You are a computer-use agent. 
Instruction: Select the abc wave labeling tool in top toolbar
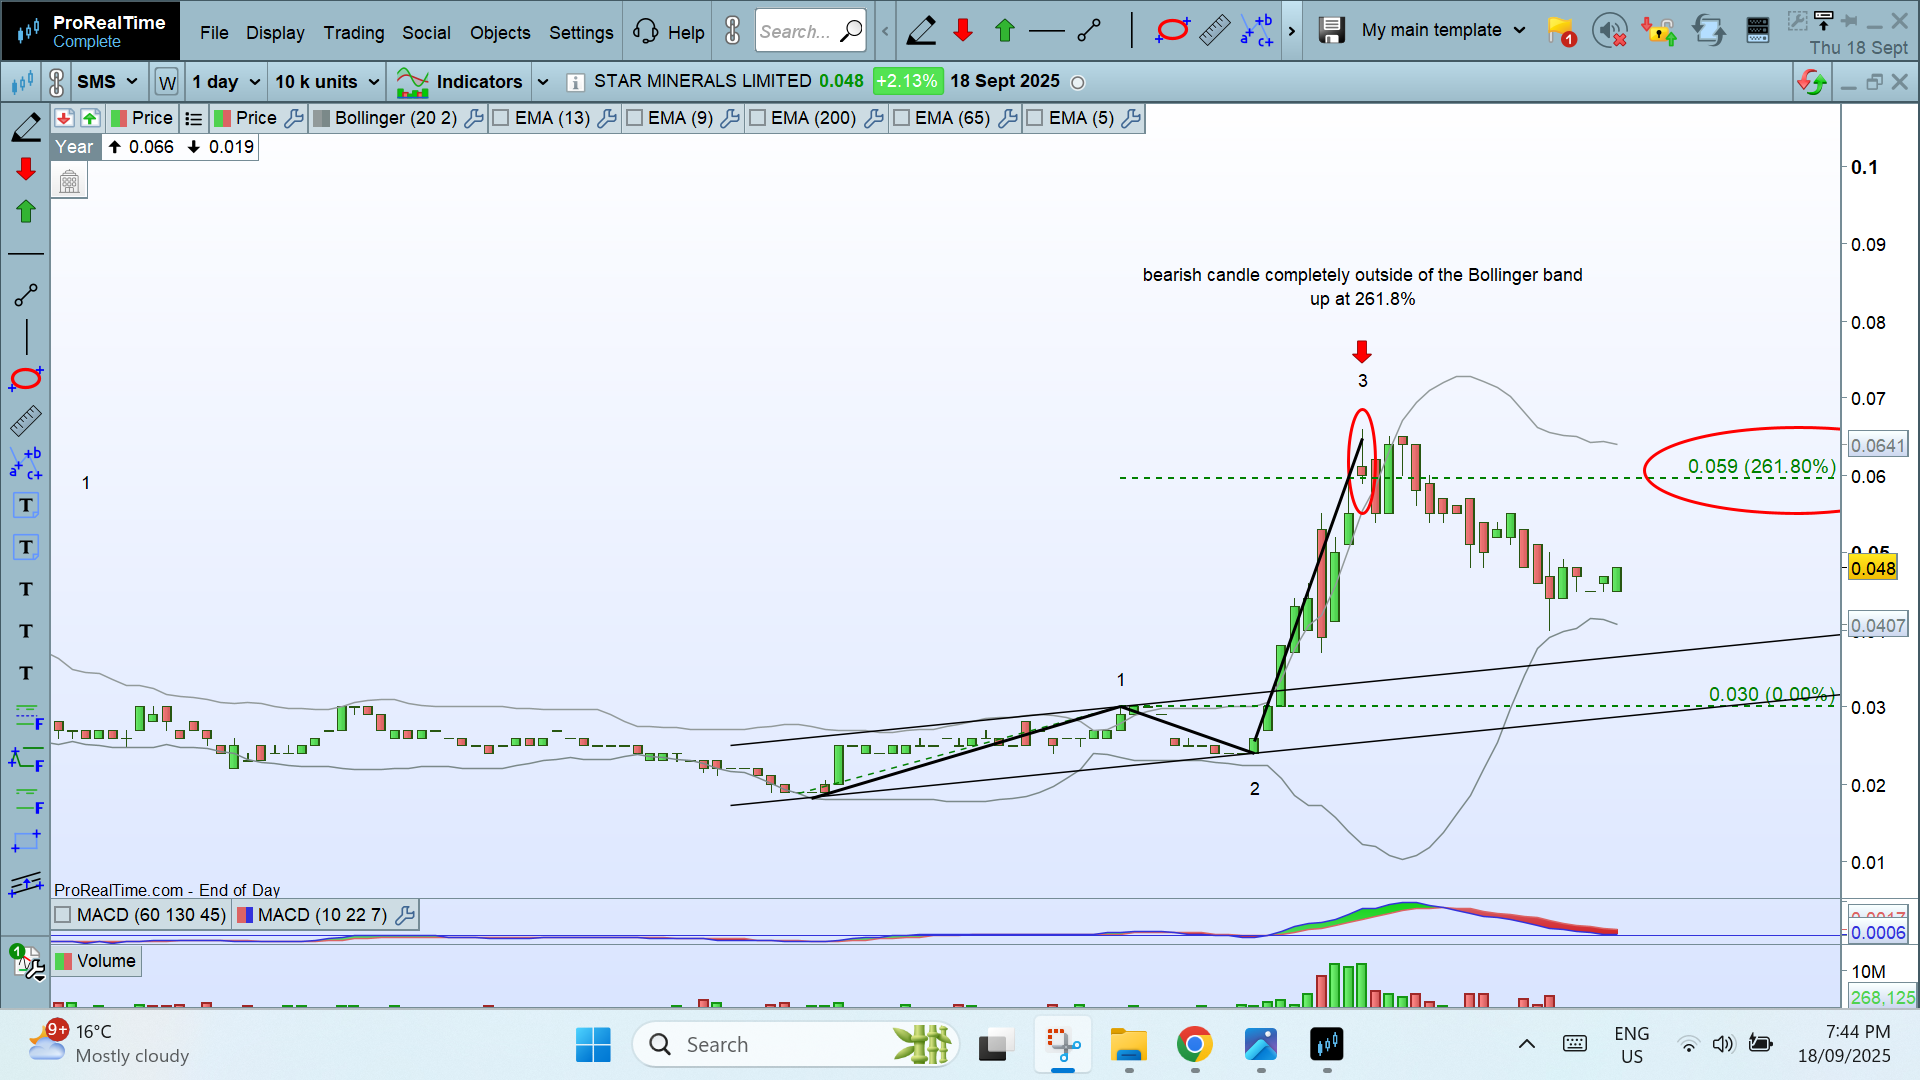[1256, 31]
